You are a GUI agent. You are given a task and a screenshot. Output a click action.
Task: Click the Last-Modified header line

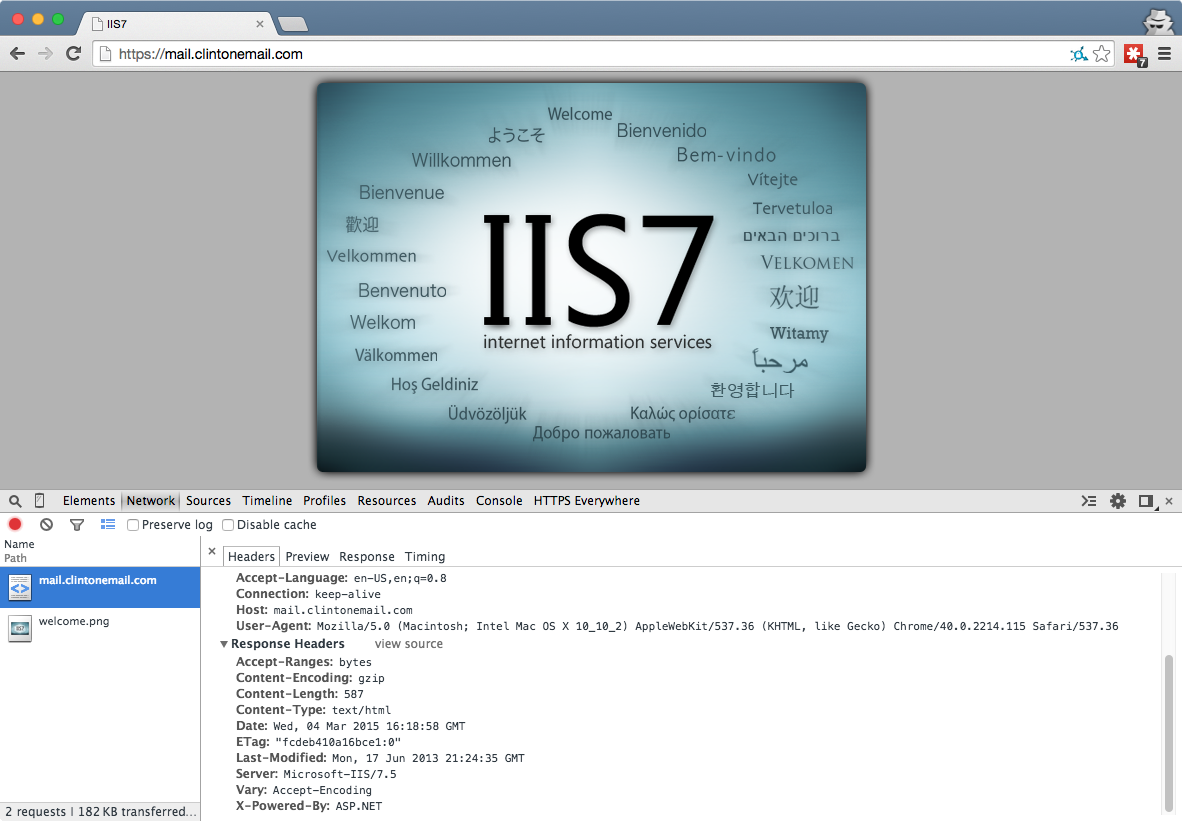[x=380, y=758]
